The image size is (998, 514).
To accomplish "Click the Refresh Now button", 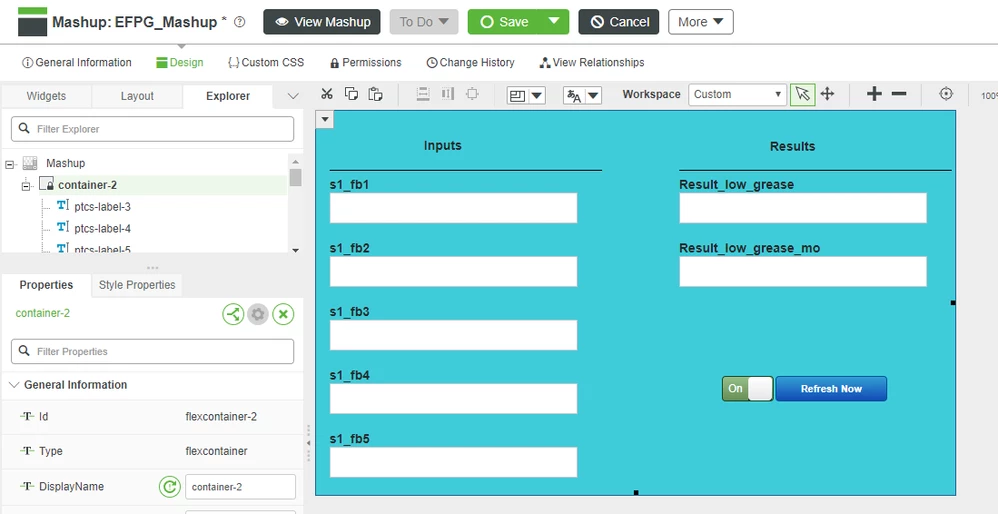I will coord(831,389).
